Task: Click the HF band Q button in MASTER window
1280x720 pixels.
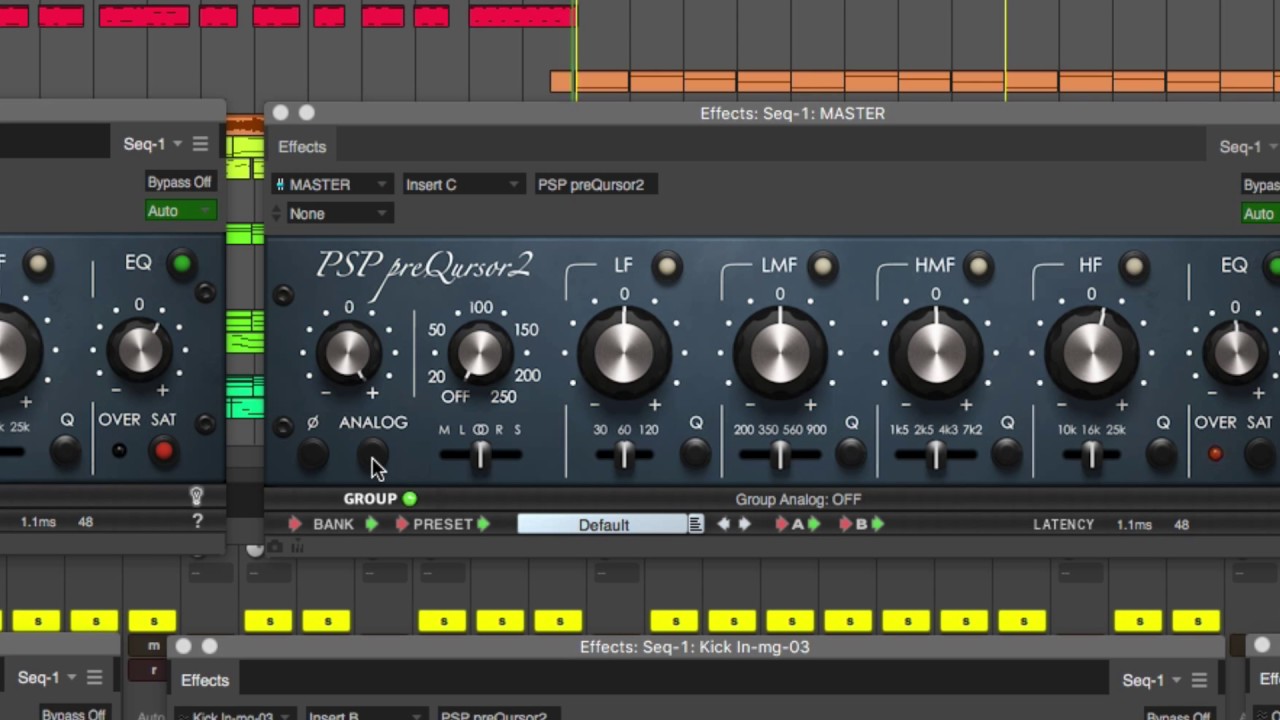Action: 1162,454
